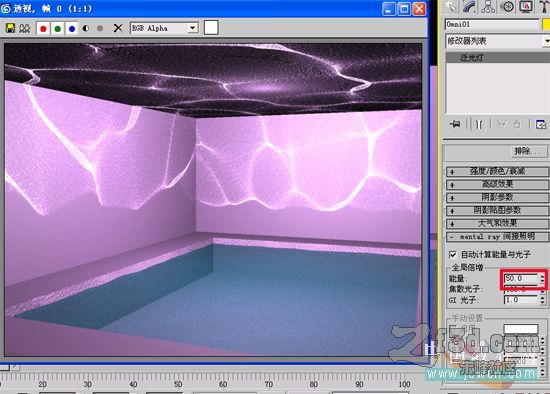Clear the render with the X icon
This screenshot has height=394, width=550.
[x=118, y=28]
